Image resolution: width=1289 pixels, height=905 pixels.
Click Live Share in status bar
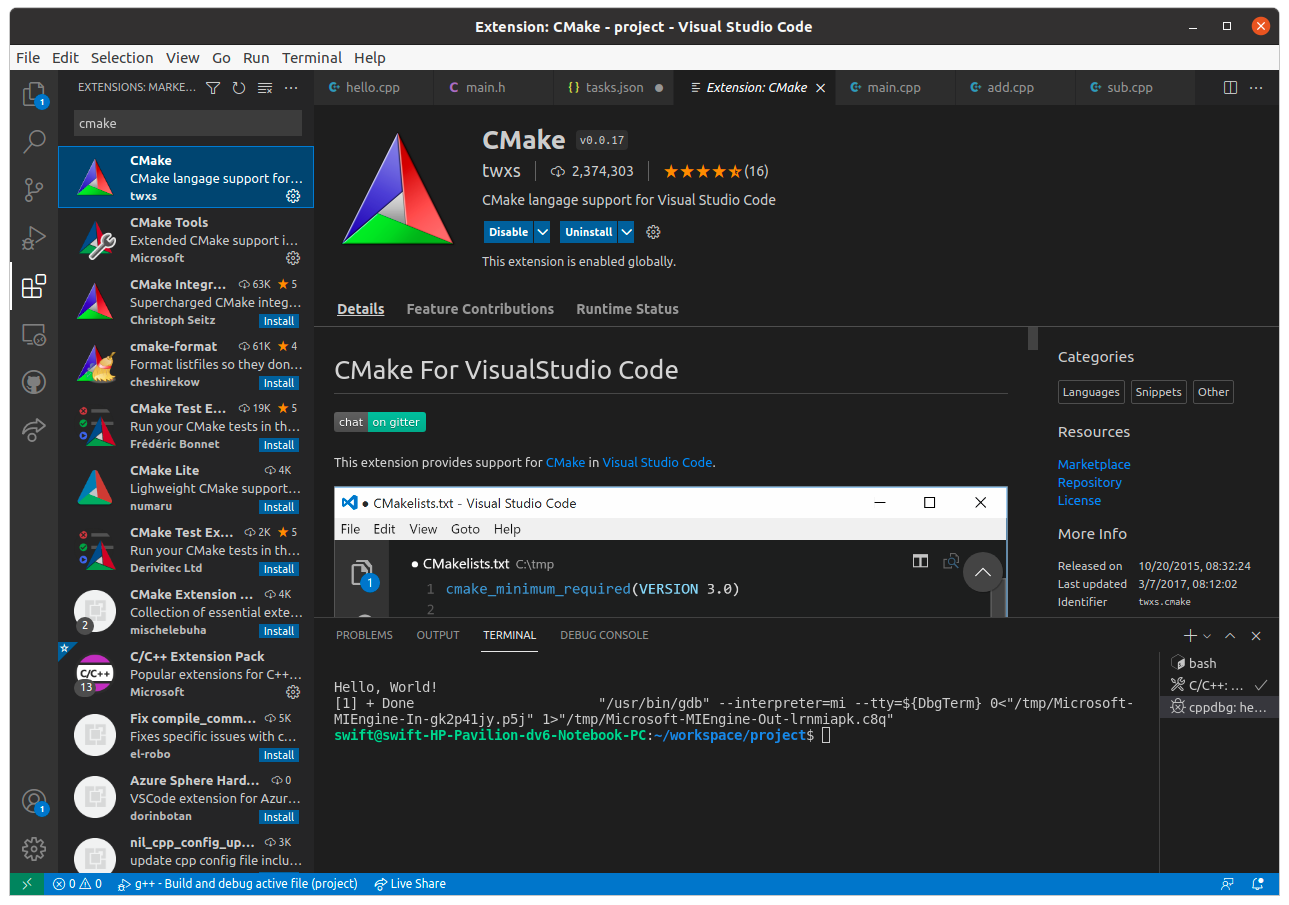point(410,884)
